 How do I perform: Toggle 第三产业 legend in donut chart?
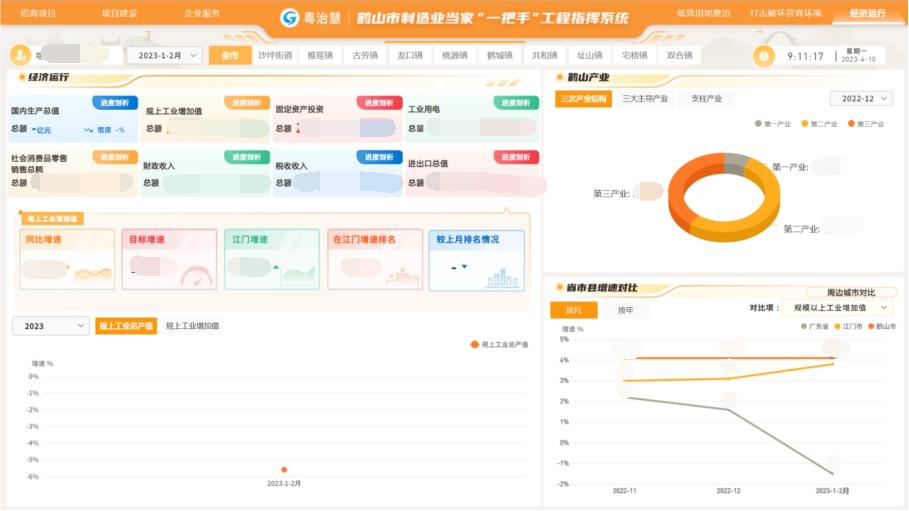pyautogui.click(x=866, y=124)
